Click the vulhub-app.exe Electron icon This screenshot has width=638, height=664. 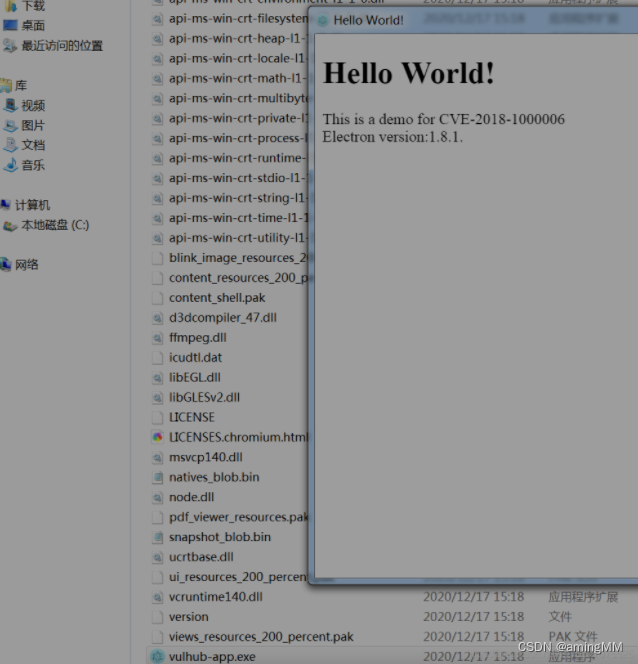point(157,656)
